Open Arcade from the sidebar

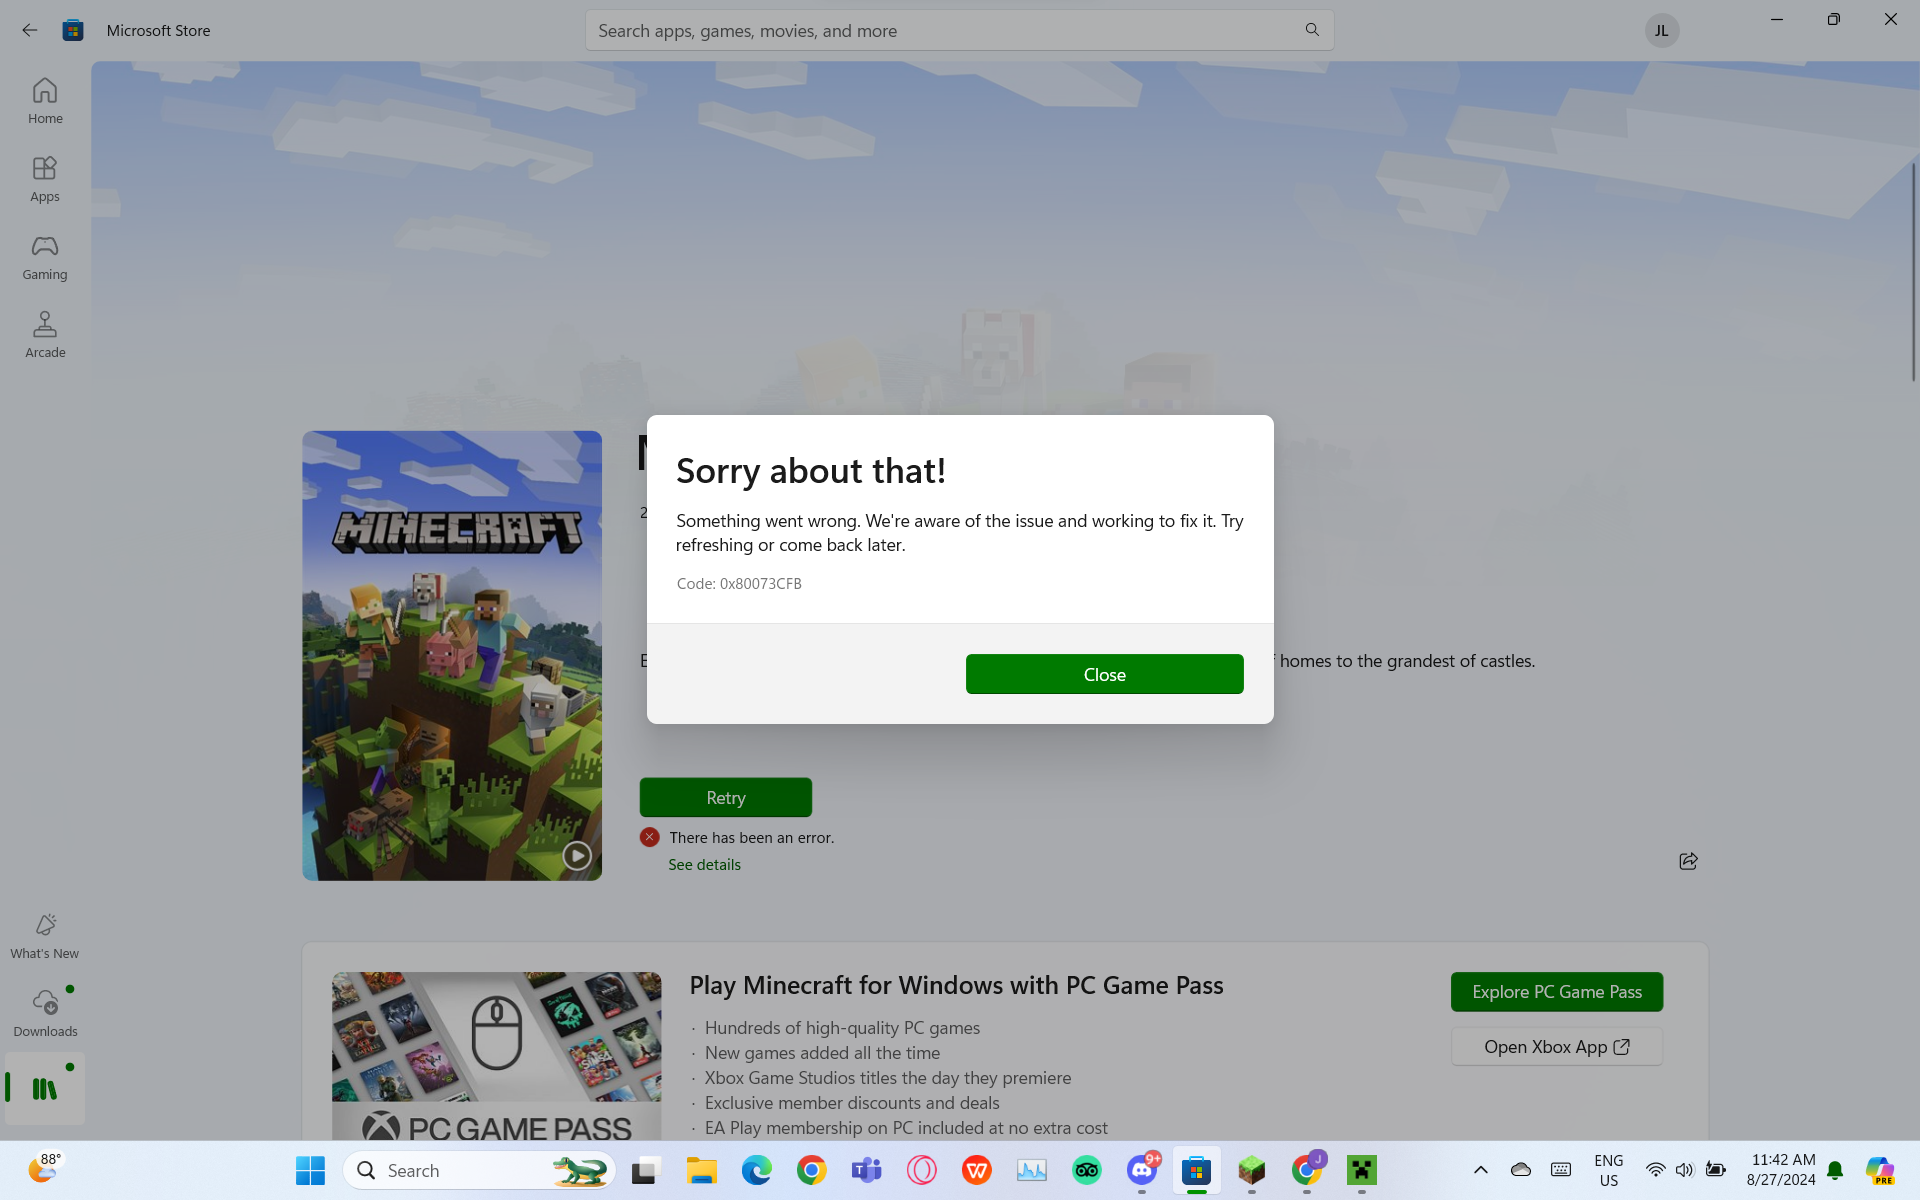(x=45, y=335)
